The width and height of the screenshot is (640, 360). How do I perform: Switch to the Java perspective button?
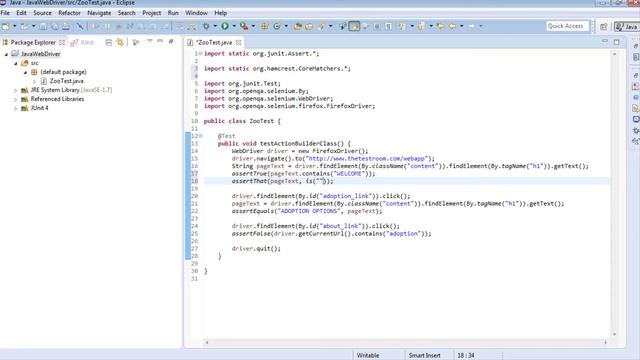pyautogui.click(x=627, y=27)
